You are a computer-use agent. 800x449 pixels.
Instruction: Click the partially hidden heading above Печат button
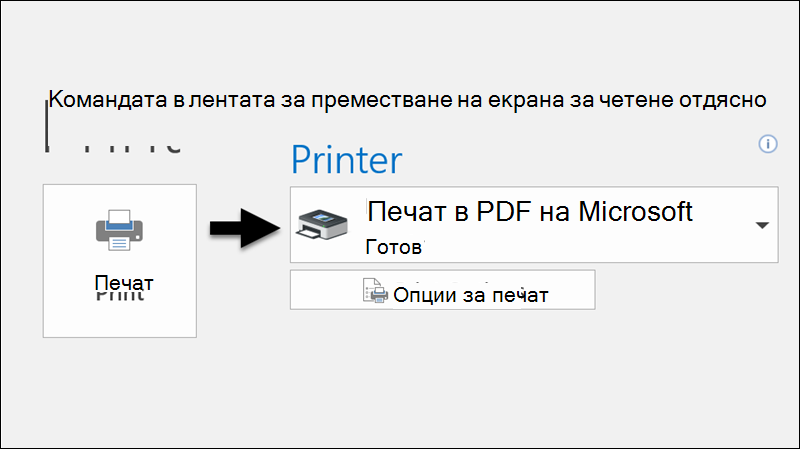(112, 146)
